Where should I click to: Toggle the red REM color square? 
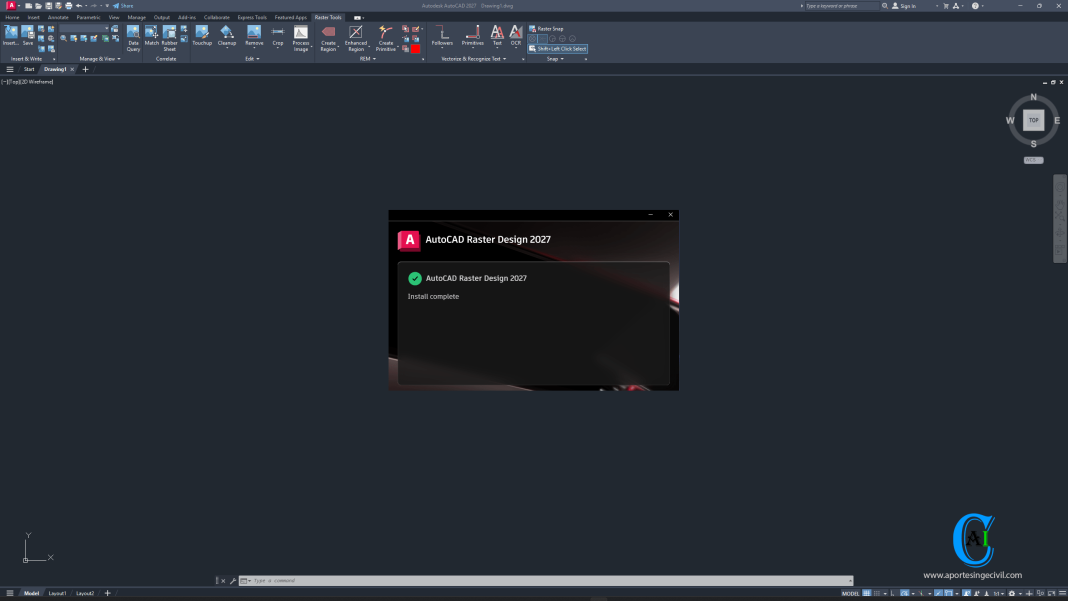(x=415, y=48)
